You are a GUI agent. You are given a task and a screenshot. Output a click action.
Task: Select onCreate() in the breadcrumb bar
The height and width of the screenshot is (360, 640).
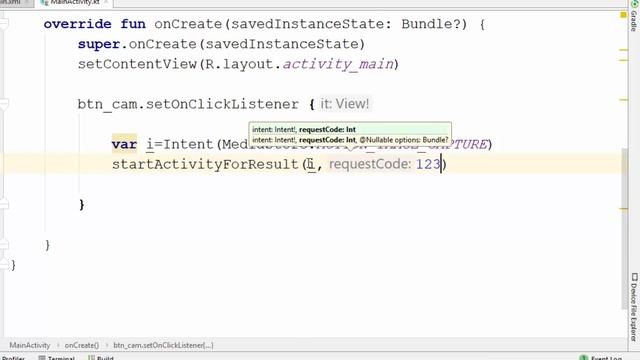[x=82, y=345]
